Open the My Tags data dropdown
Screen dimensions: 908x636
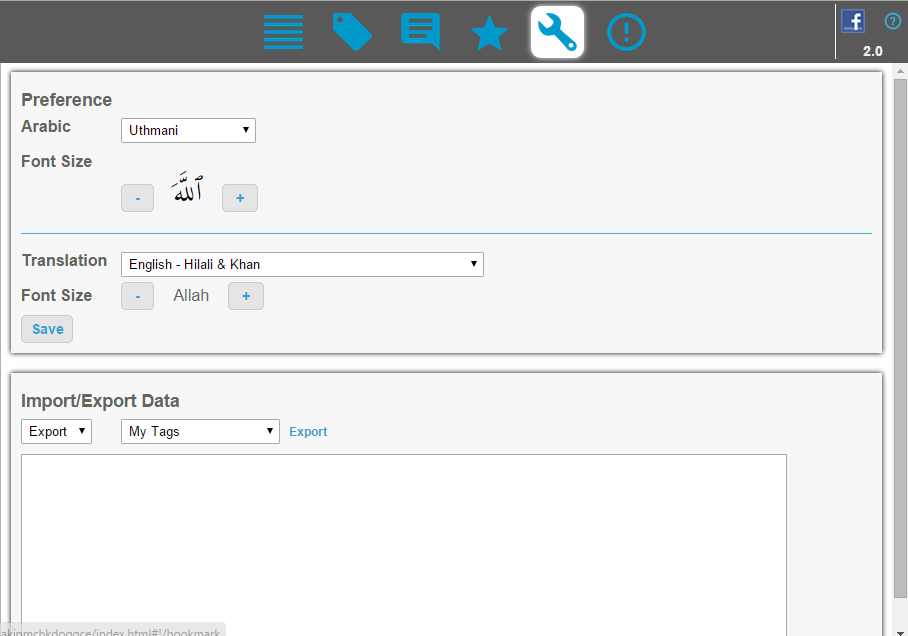tap(200, 432)
